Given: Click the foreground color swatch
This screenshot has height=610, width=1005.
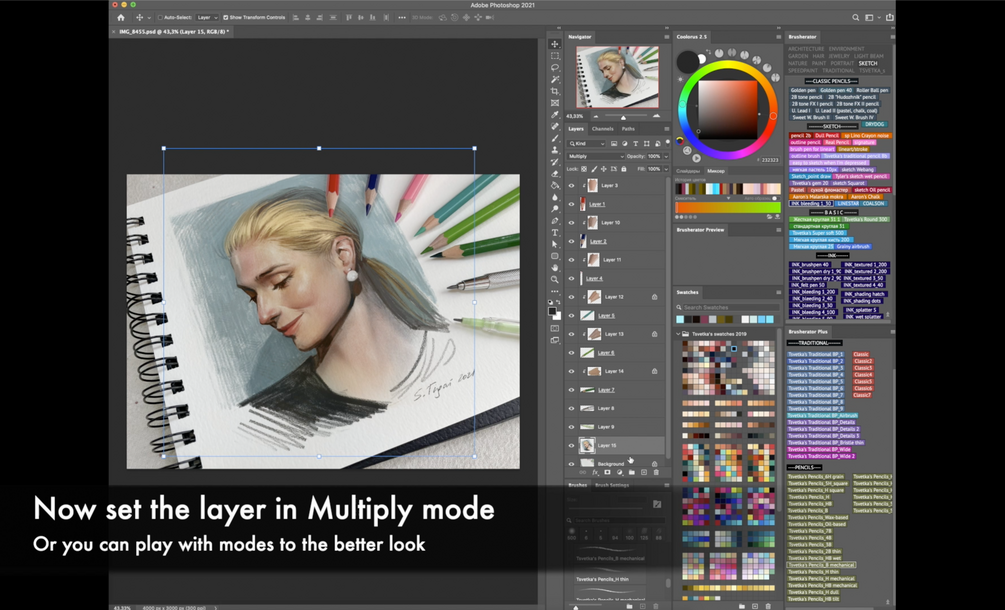Looking at the screenshot, I should point(552,311).
